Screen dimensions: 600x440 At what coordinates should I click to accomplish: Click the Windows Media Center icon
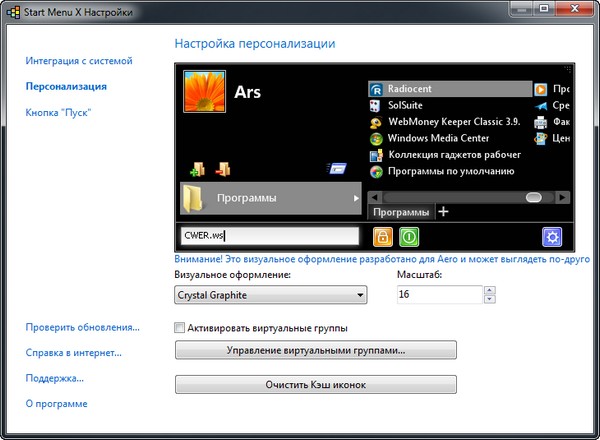[x=376, y=139]
